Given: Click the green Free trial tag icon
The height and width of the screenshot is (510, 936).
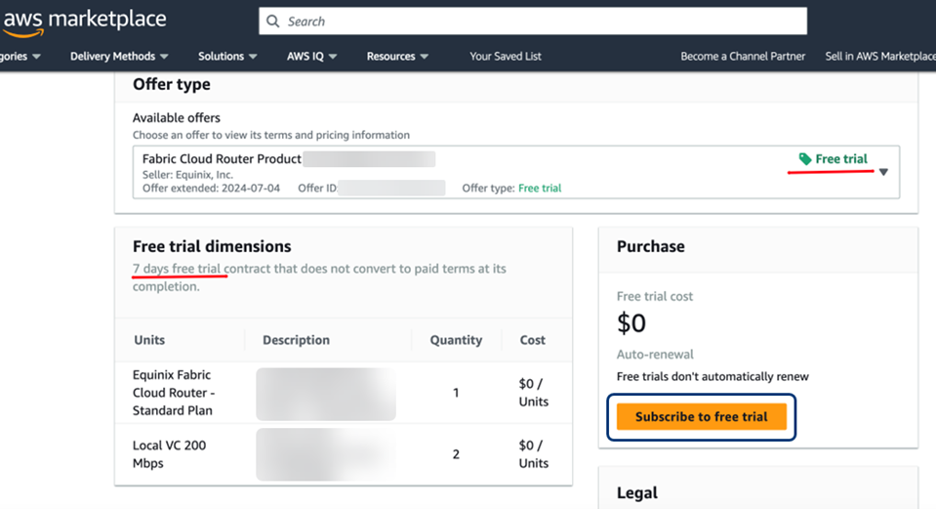Looking at the screenshot, I should 805,159.
